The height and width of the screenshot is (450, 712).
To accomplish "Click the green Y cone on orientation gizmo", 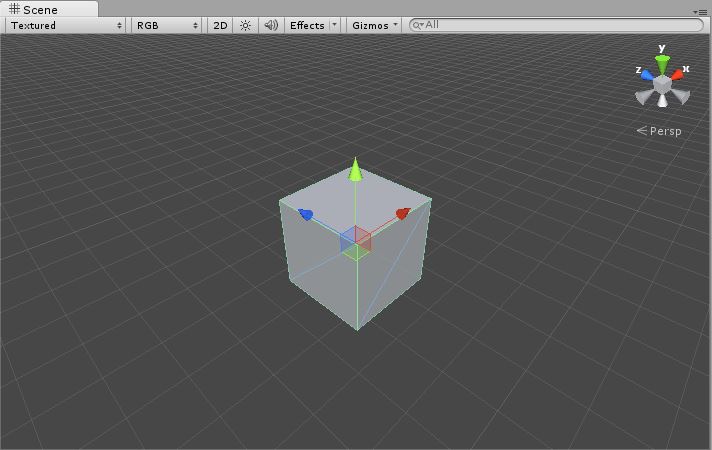I will 663,64.
